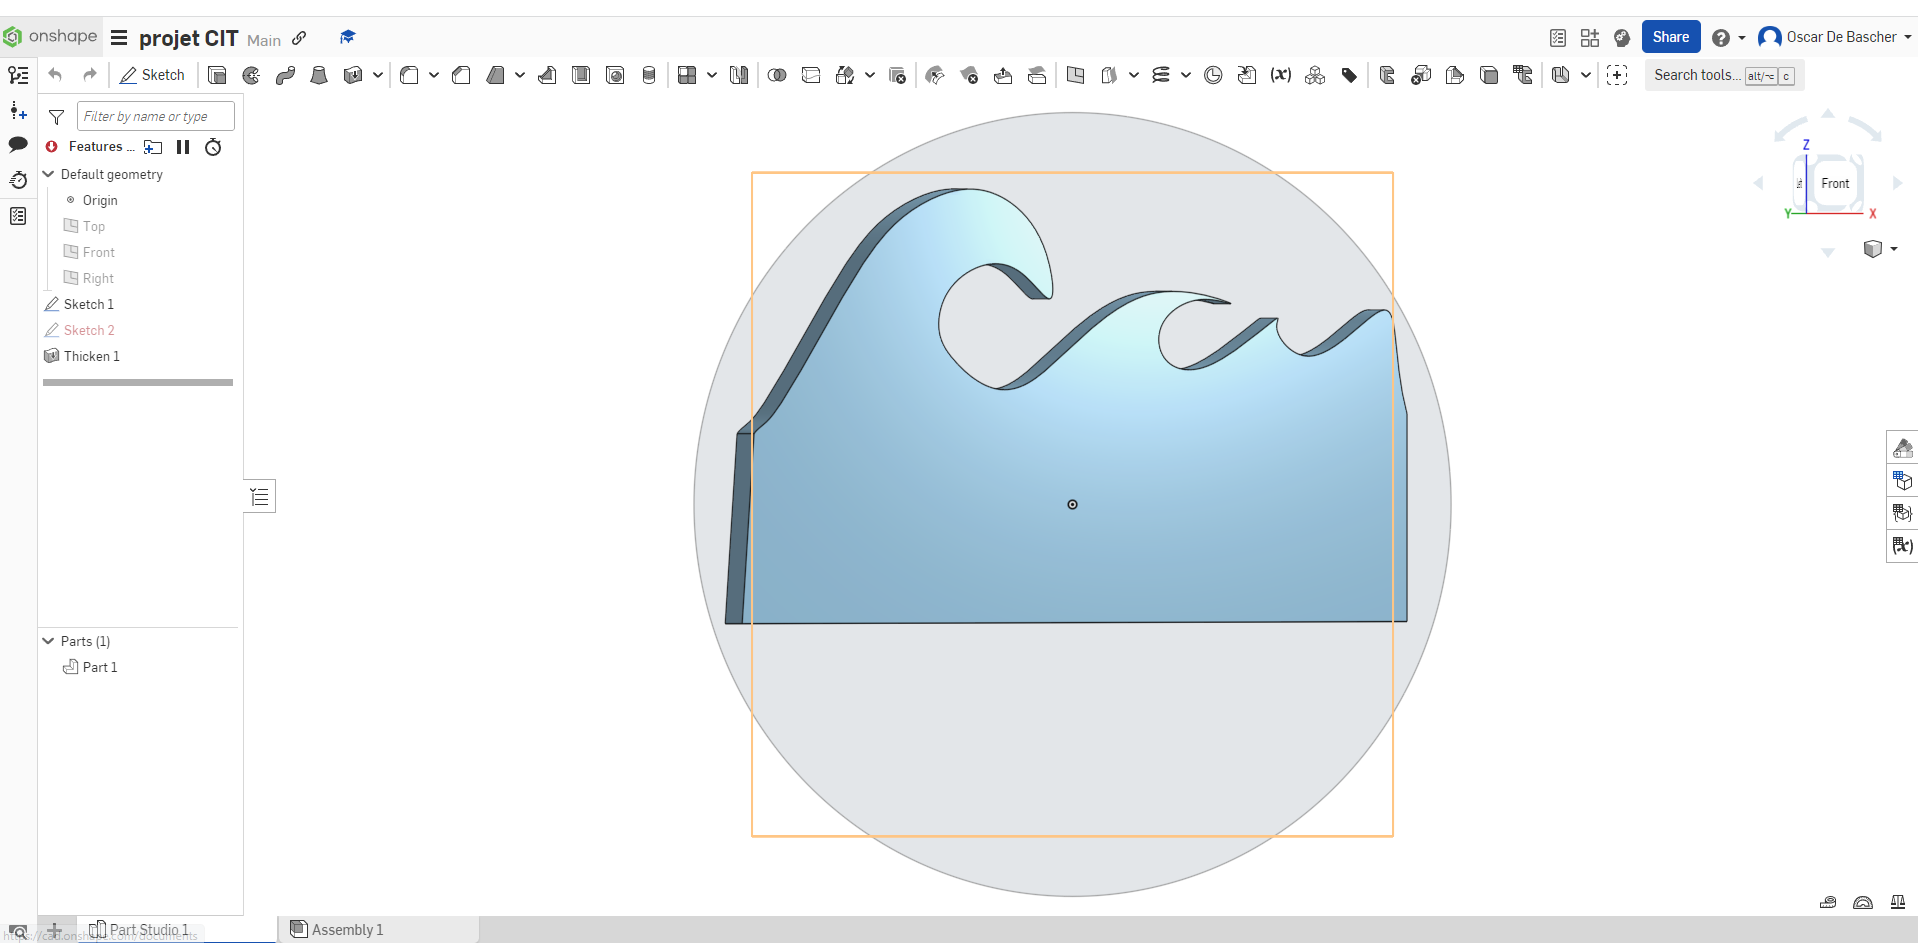Click the blue Share button
Screen dimensions: 1918x943
click(1670, 37)
